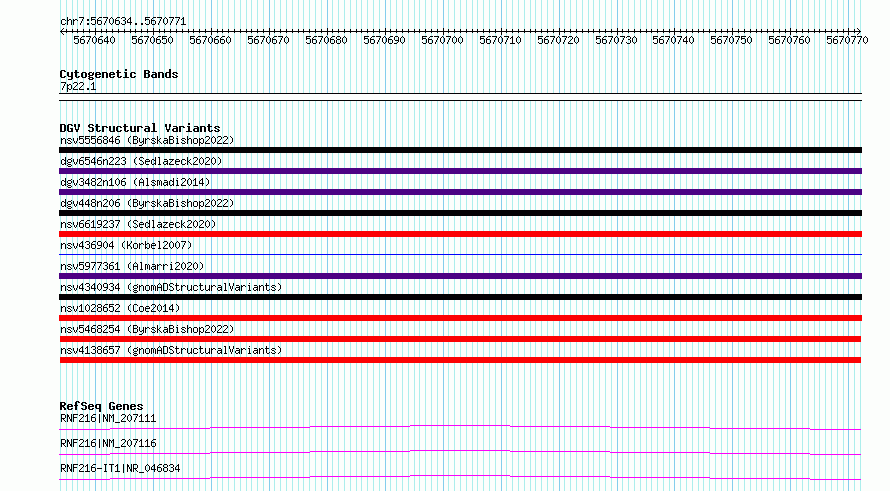Select the red bar of nsv6619237
This screenshot has width=890, height=491.
(x=460, y=234)
